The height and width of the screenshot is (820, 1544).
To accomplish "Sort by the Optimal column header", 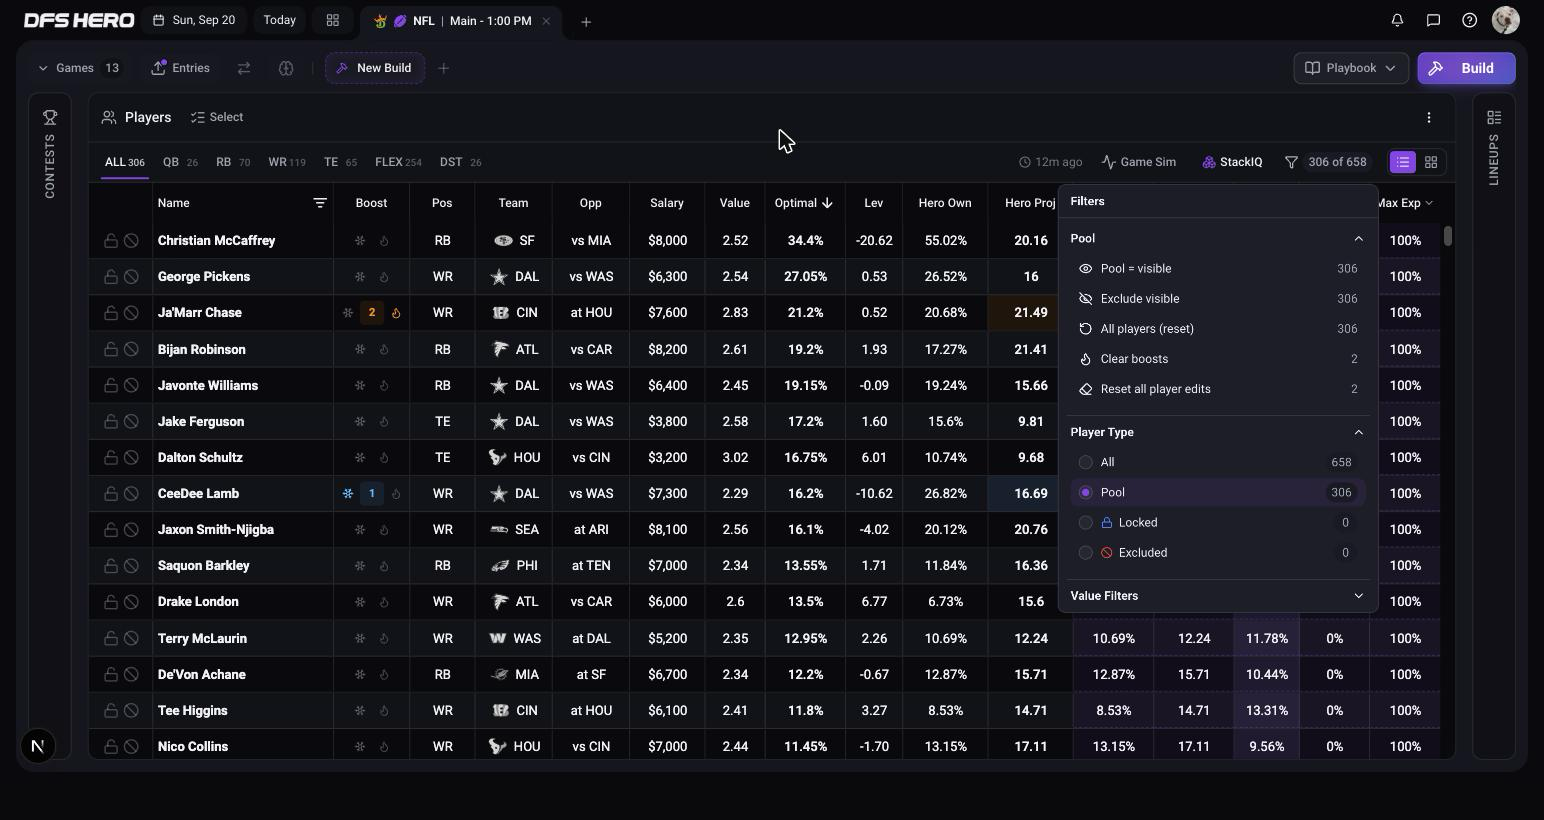I will pyautogui.click(x=804, y=203).
